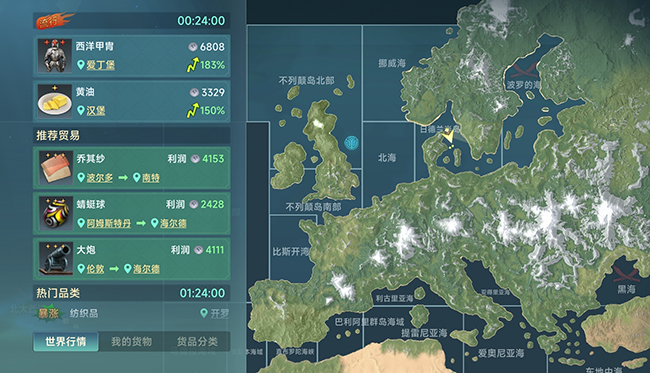Screen dimensions: 650x373
Task: Click the 150% price increase arrow
Action: [193, 111]
